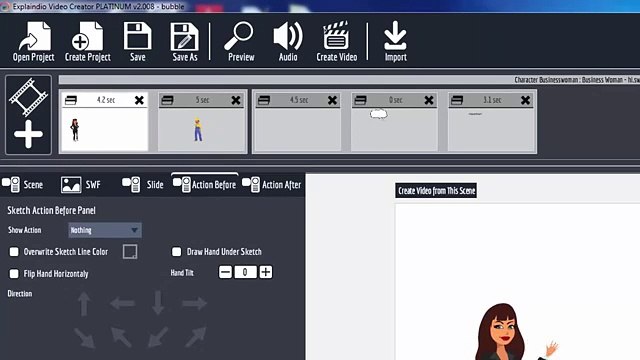Click the Create Project icon
640x360 pixels.
(88, 41)
